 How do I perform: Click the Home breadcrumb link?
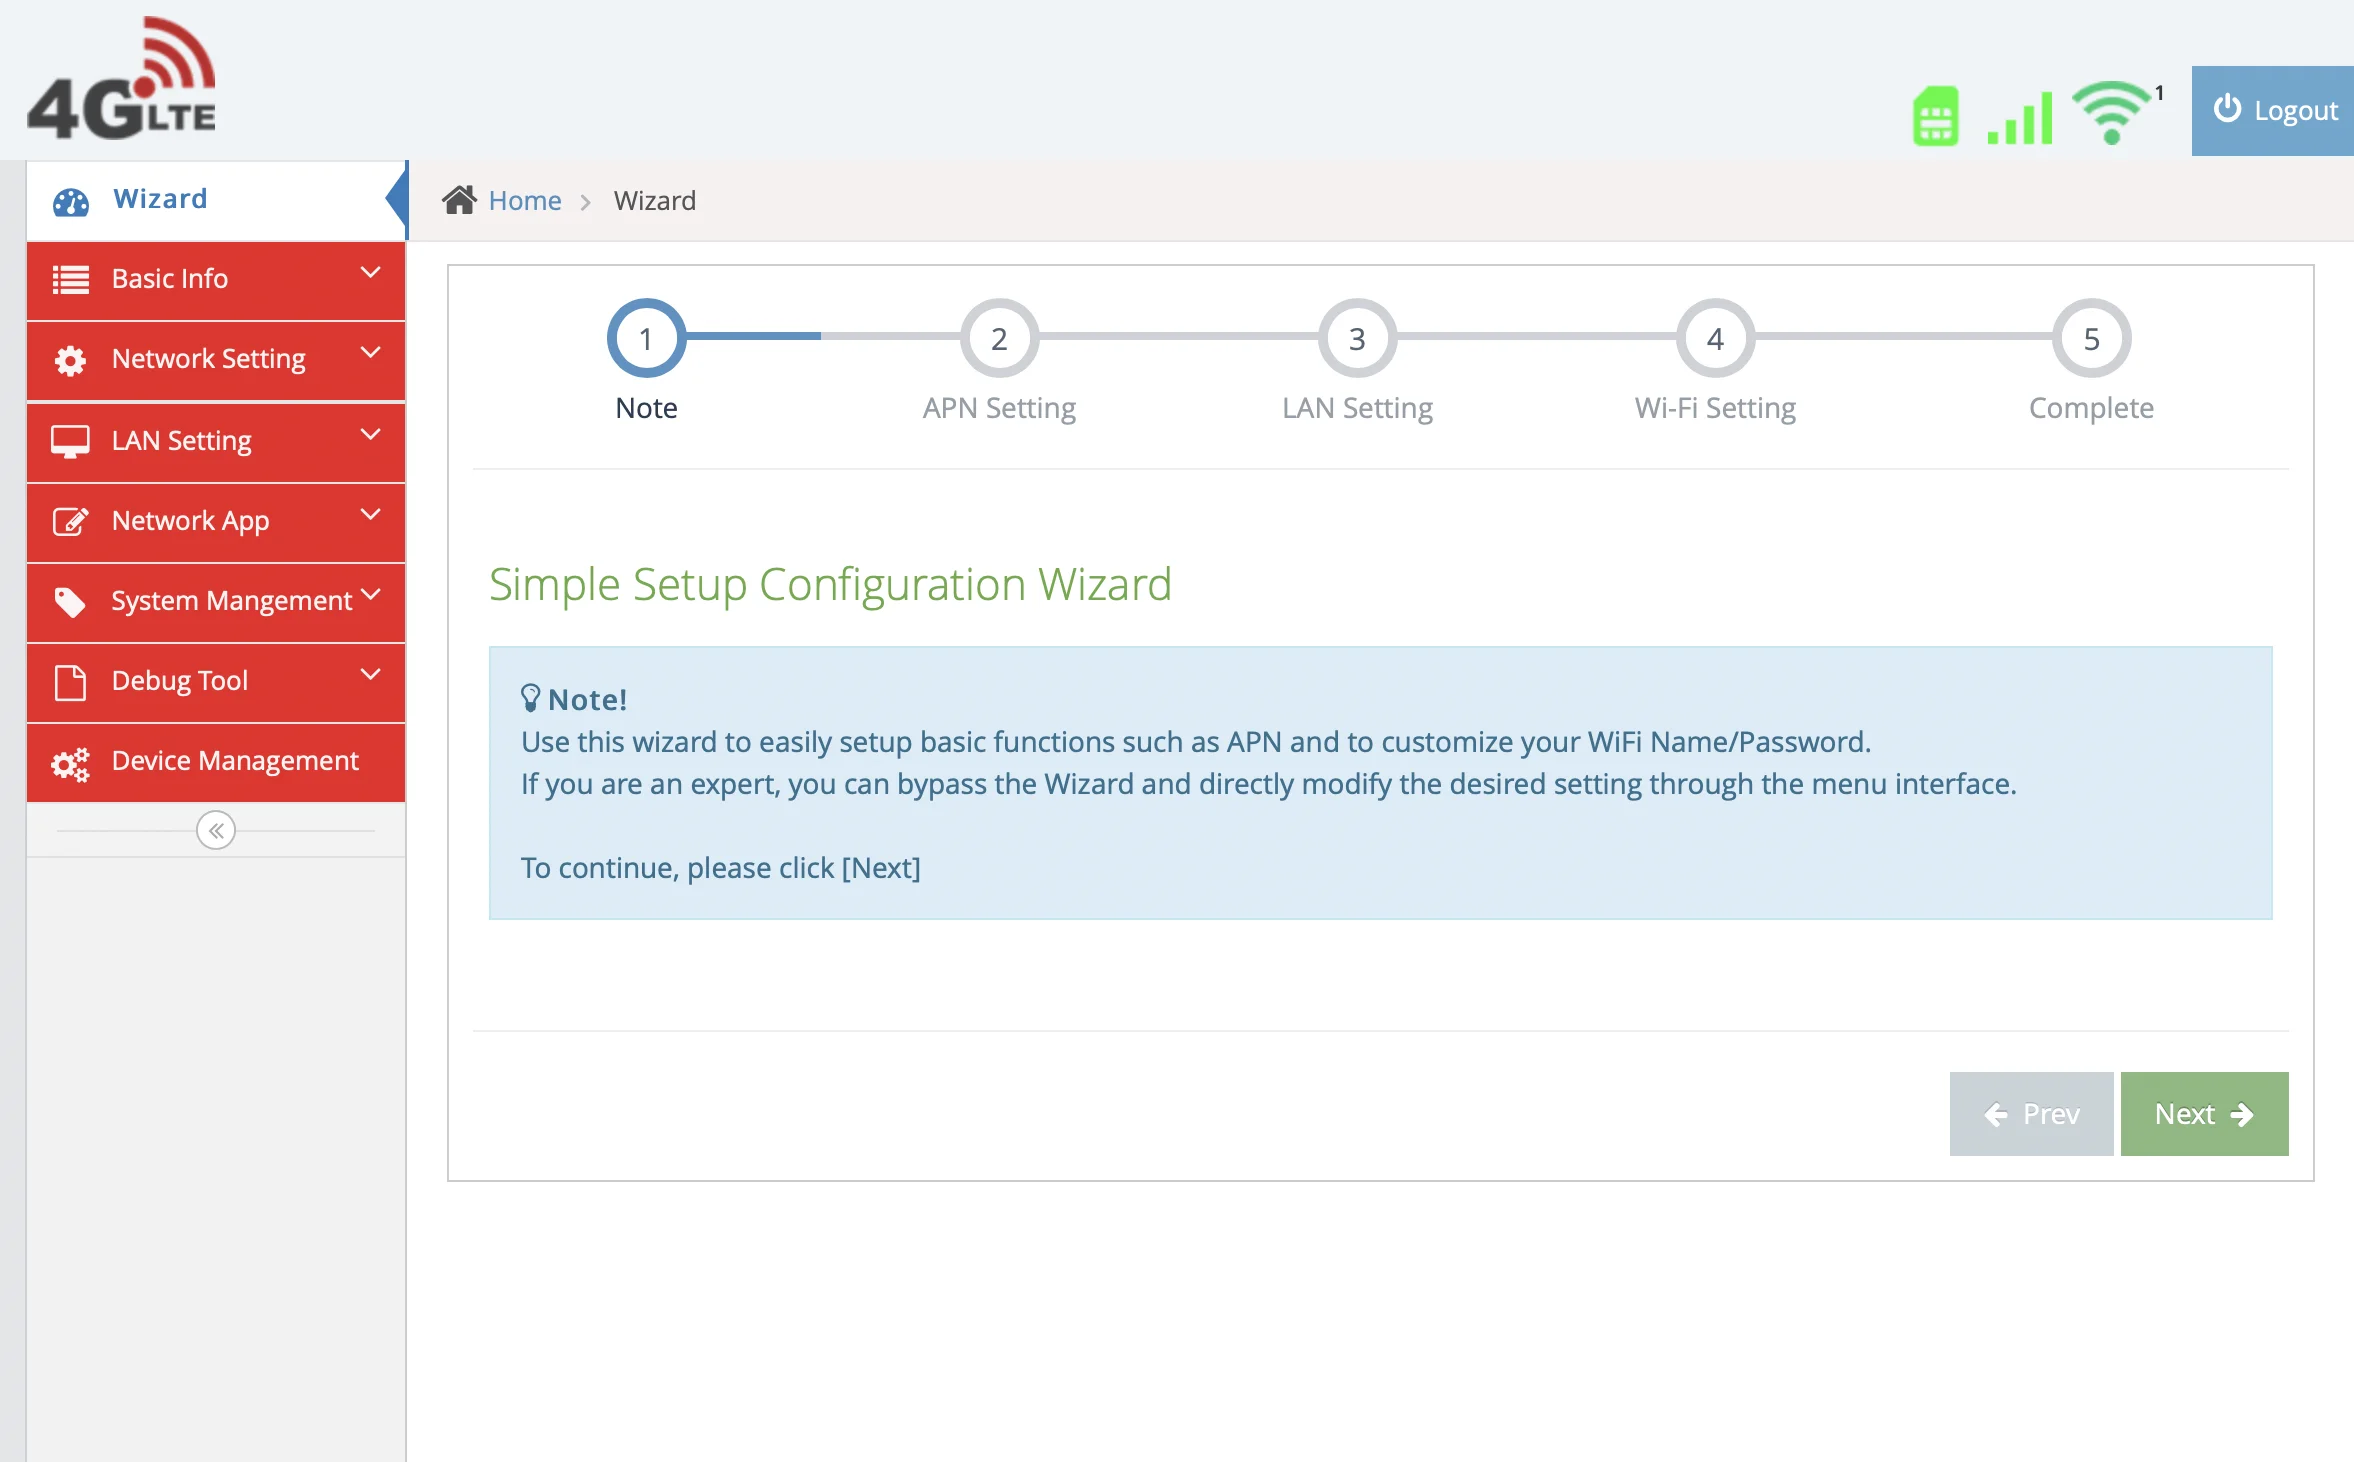point(524,201)
